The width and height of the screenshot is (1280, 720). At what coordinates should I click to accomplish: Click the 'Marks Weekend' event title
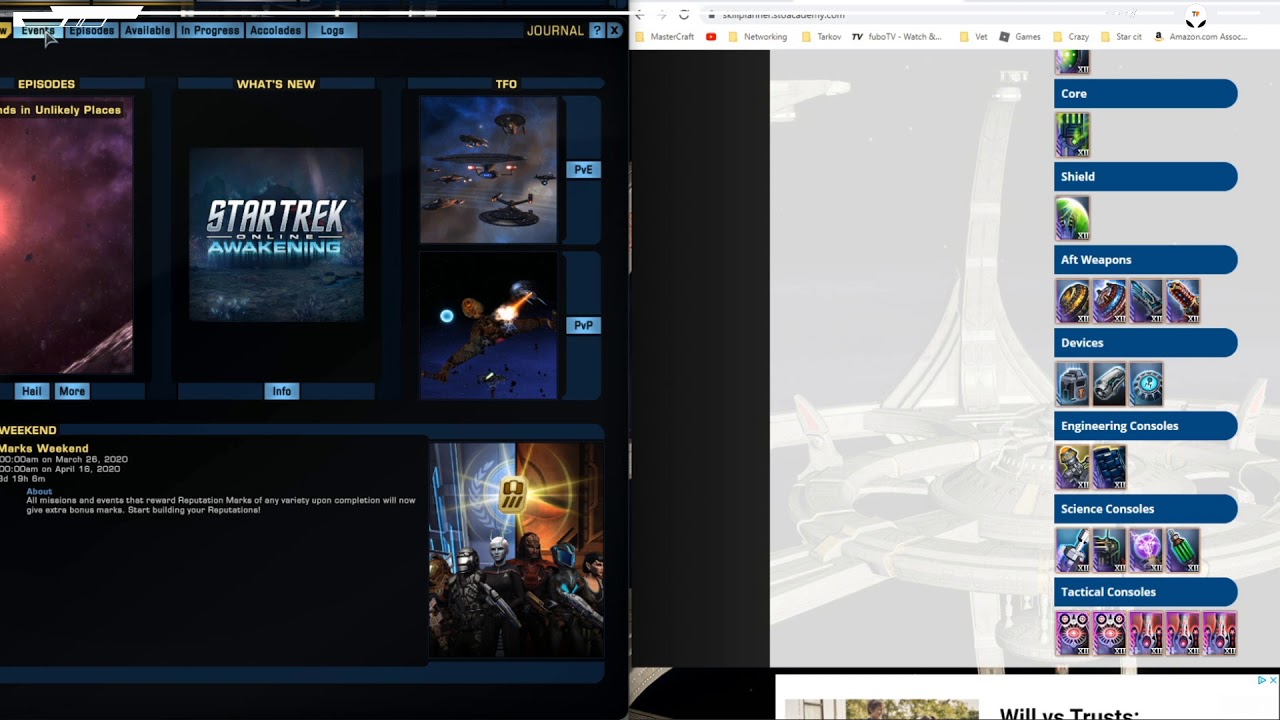click(x=44, y=448)
